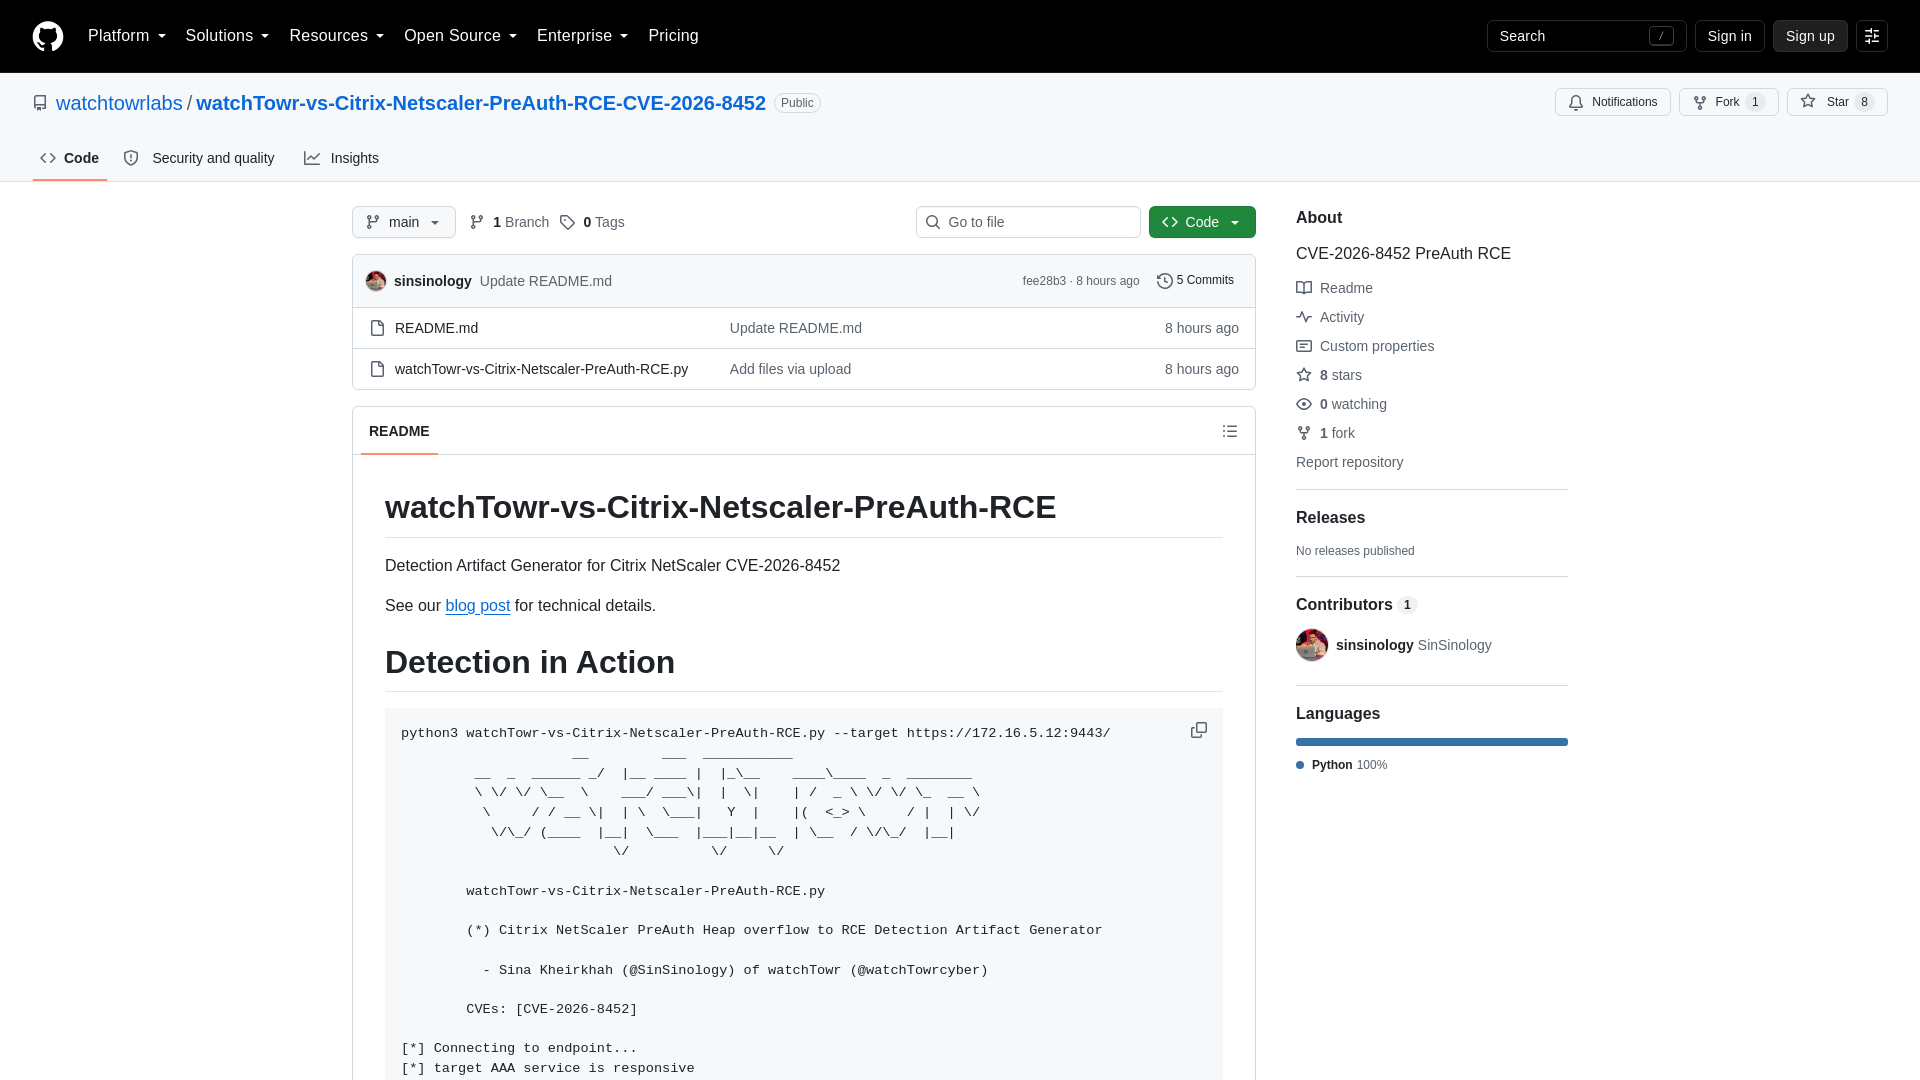Open the main branch selector
The height and width of the screenshot is (1080, 1920).
click(x=404, y=222)
